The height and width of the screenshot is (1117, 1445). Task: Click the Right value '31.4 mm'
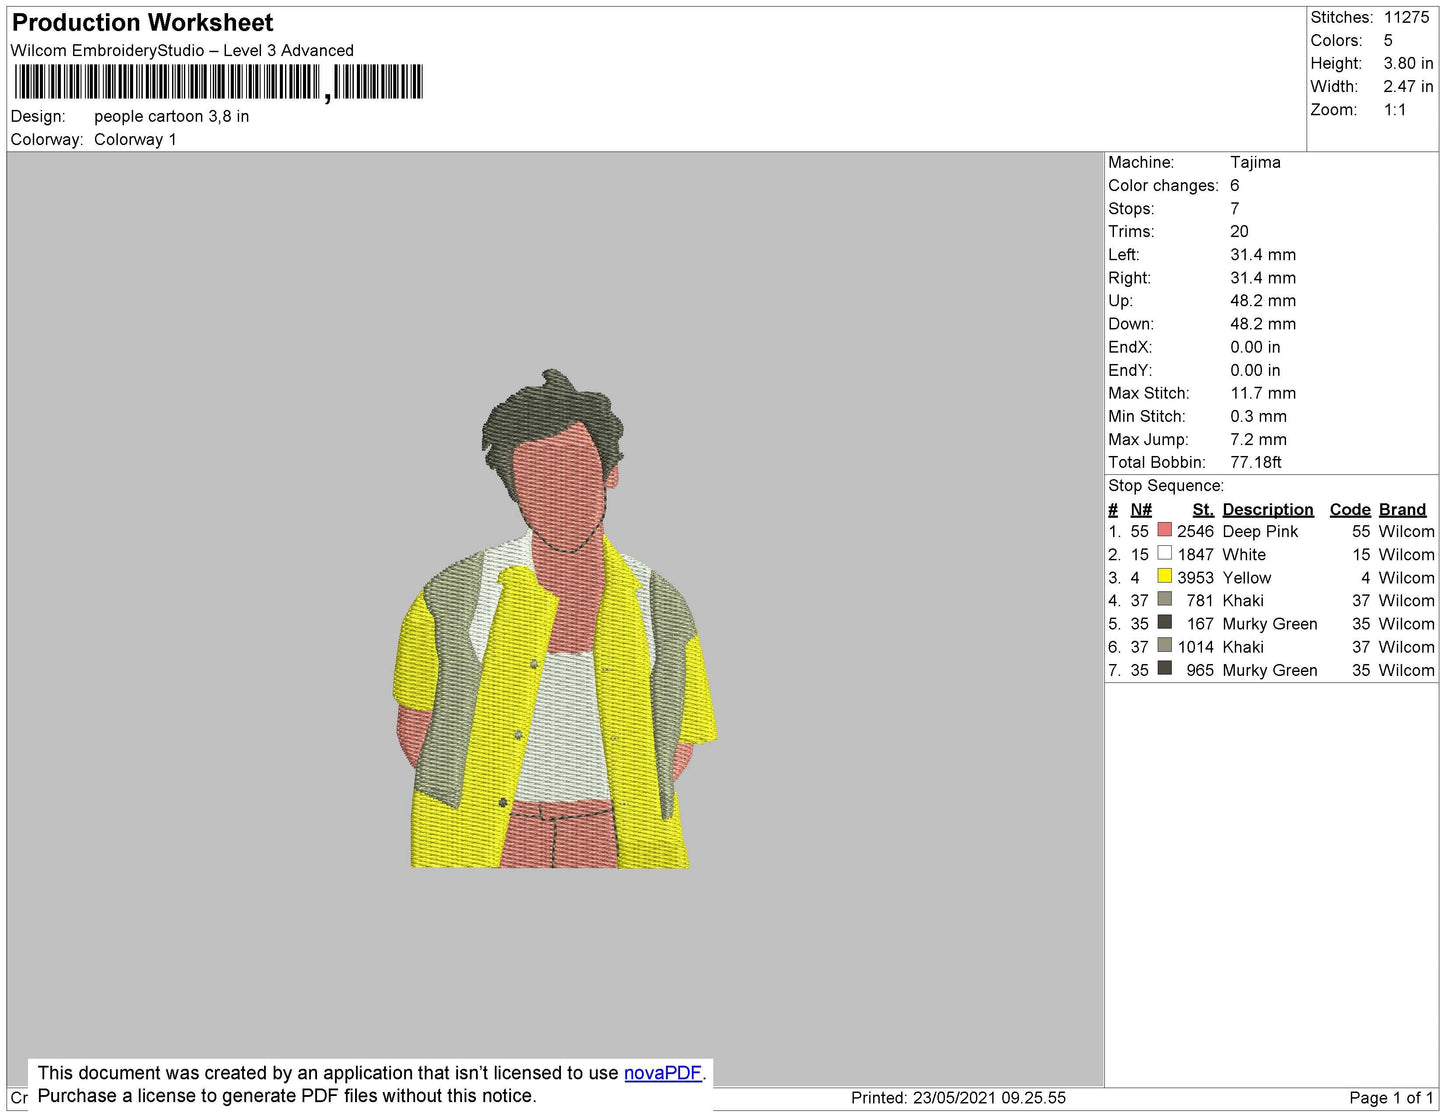click(x=1263, y=278)
